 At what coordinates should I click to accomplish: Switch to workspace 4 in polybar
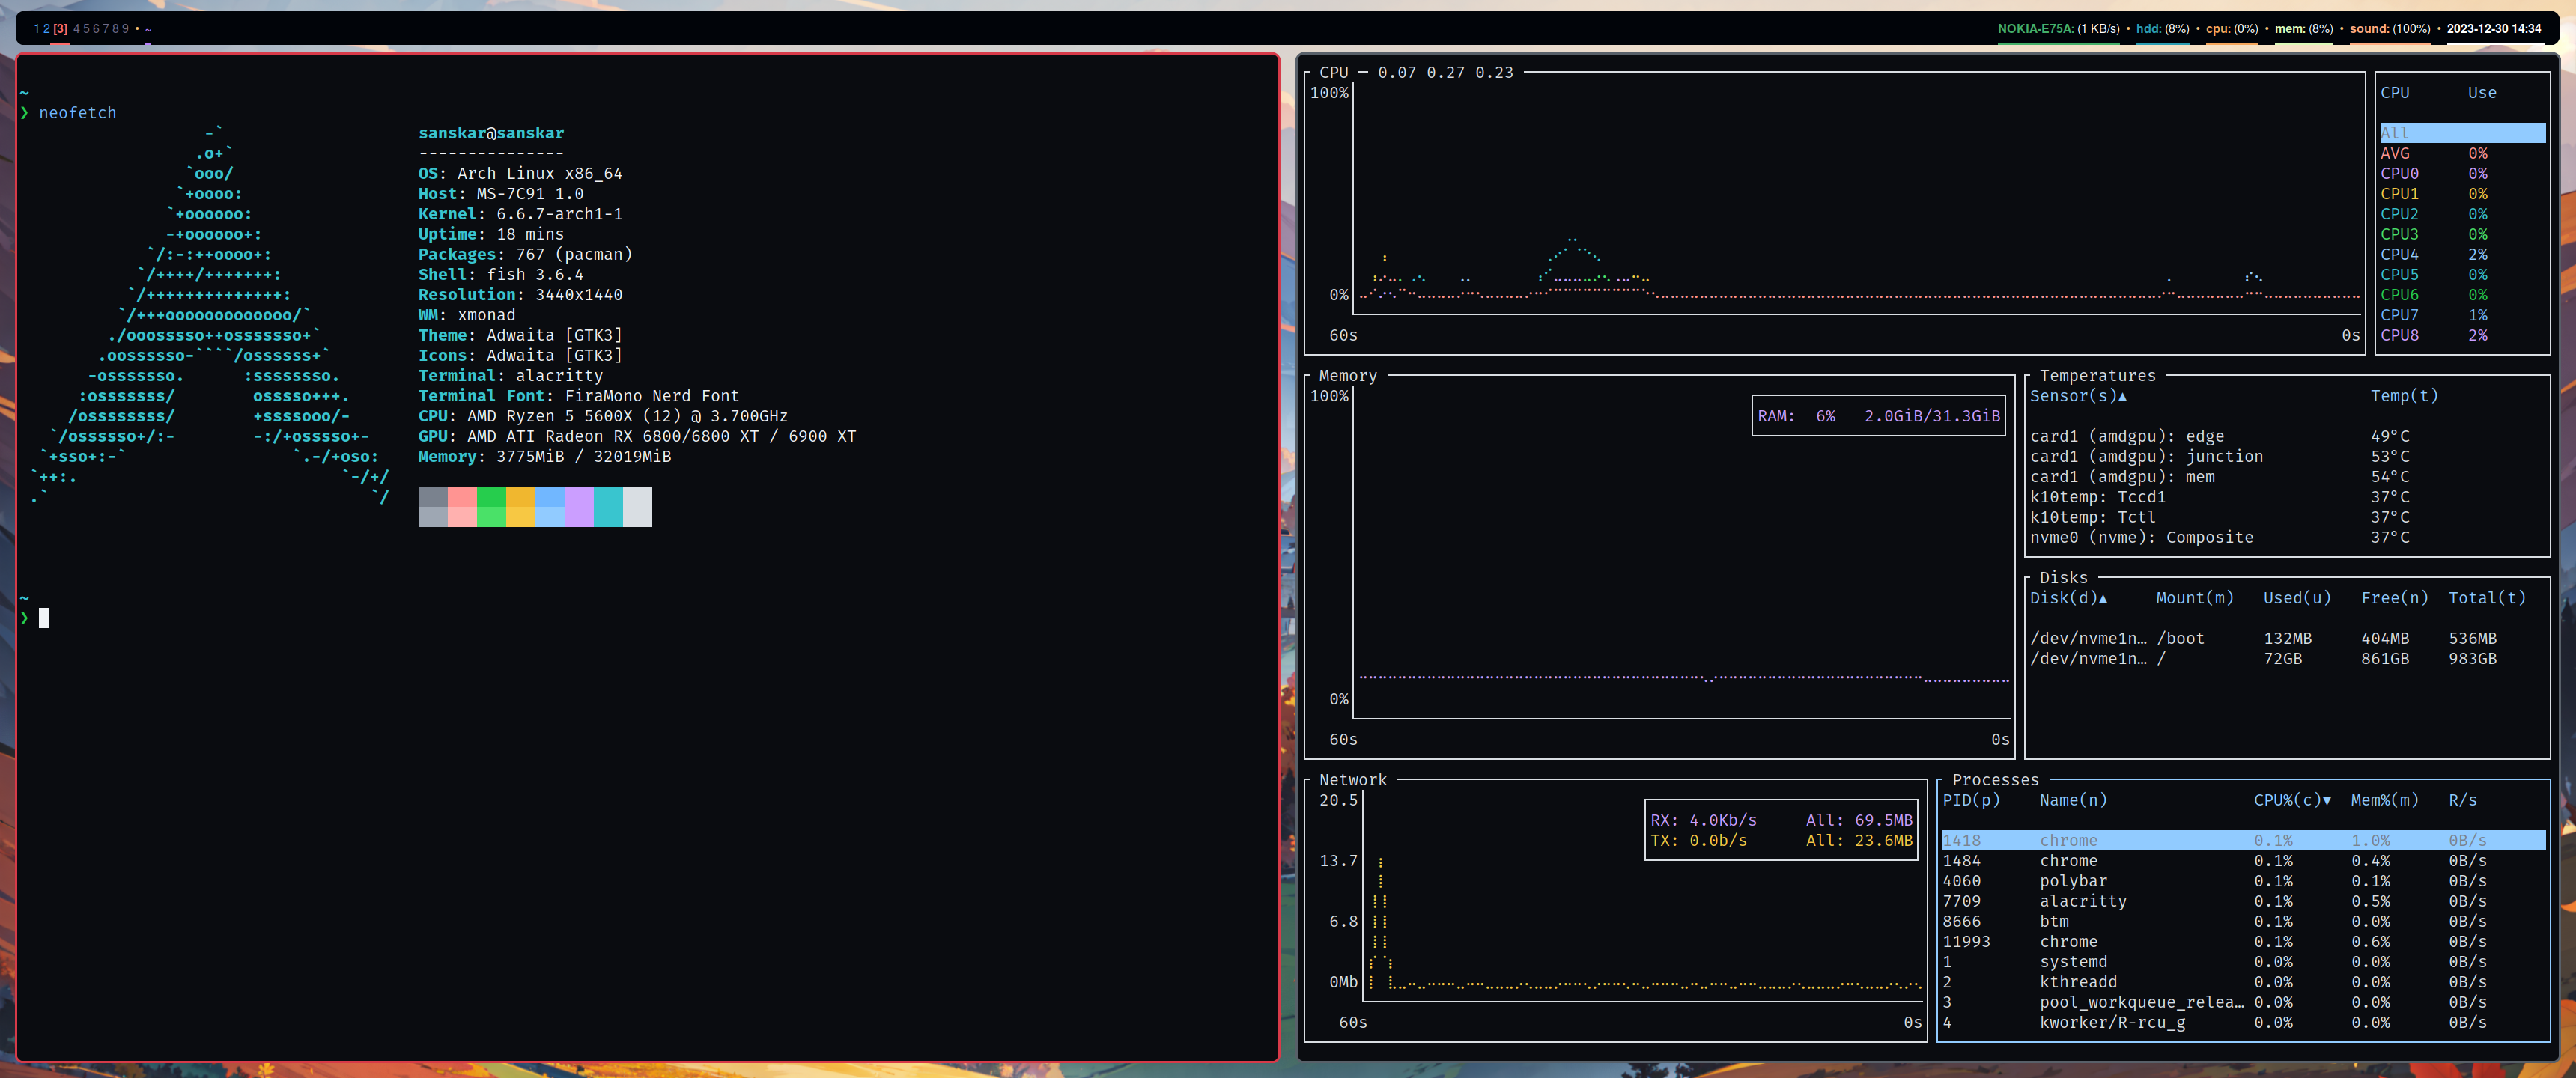77,29
